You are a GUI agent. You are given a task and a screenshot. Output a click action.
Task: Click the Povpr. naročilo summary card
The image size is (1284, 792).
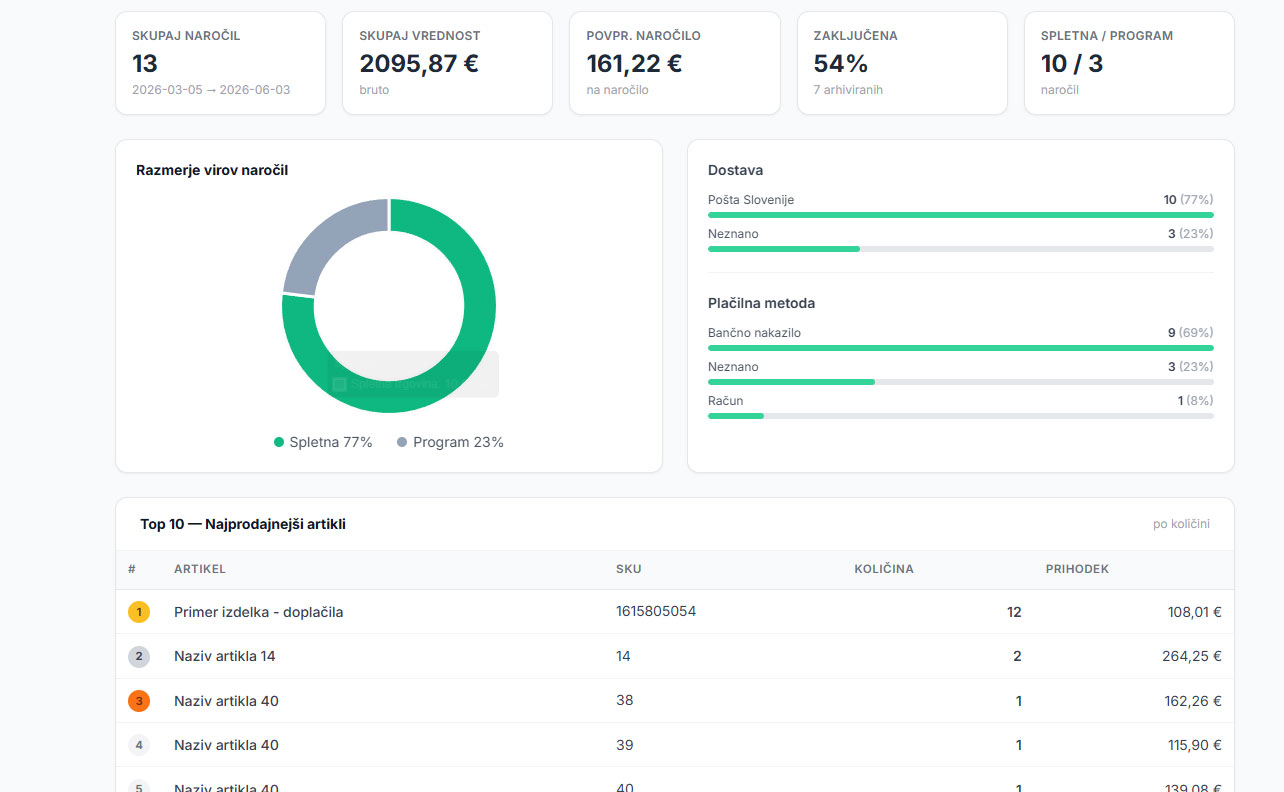click(675, 63)
